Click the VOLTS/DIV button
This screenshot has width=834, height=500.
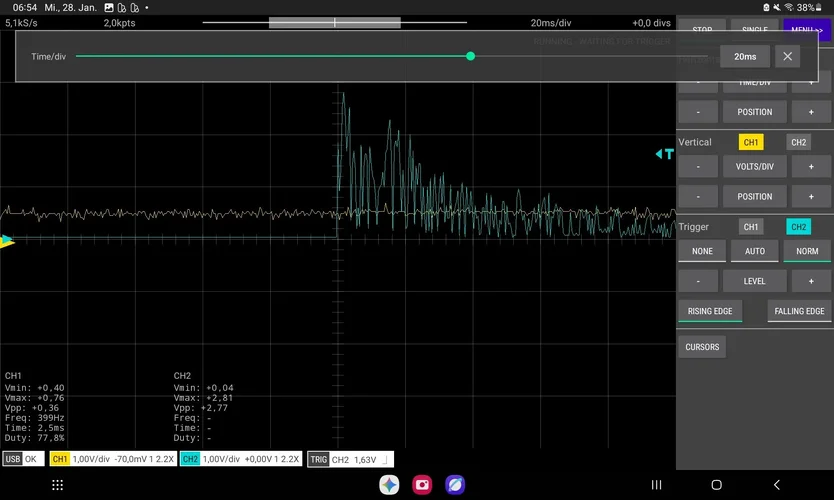click(x=754, y=166)
